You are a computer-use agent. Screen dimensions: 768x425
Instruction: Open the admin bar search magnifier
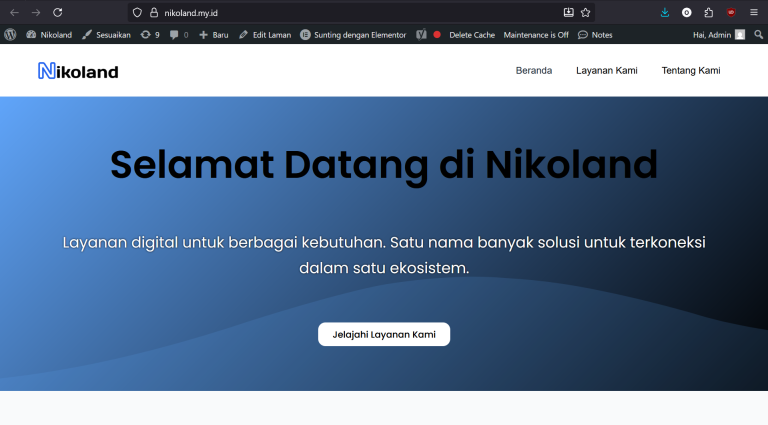point(759,35)
